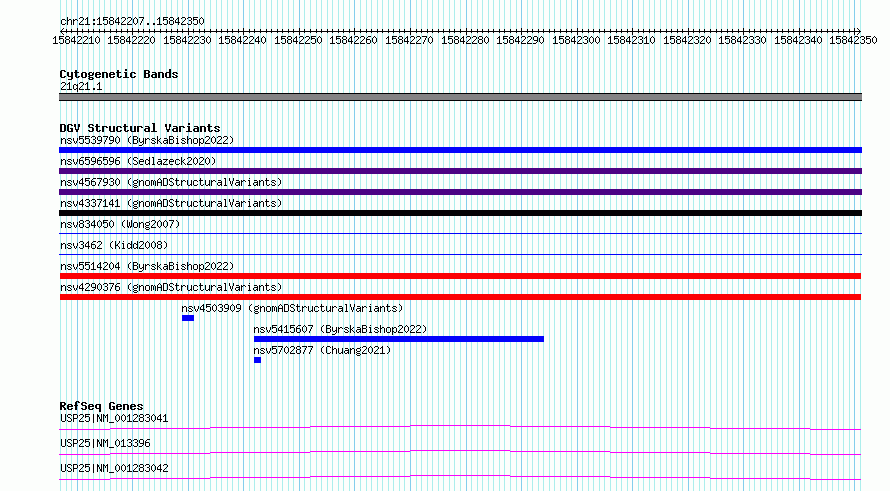Click ruler position 15842230
Viewport: 890px width, 491px height.
click(x=187, y=40)
